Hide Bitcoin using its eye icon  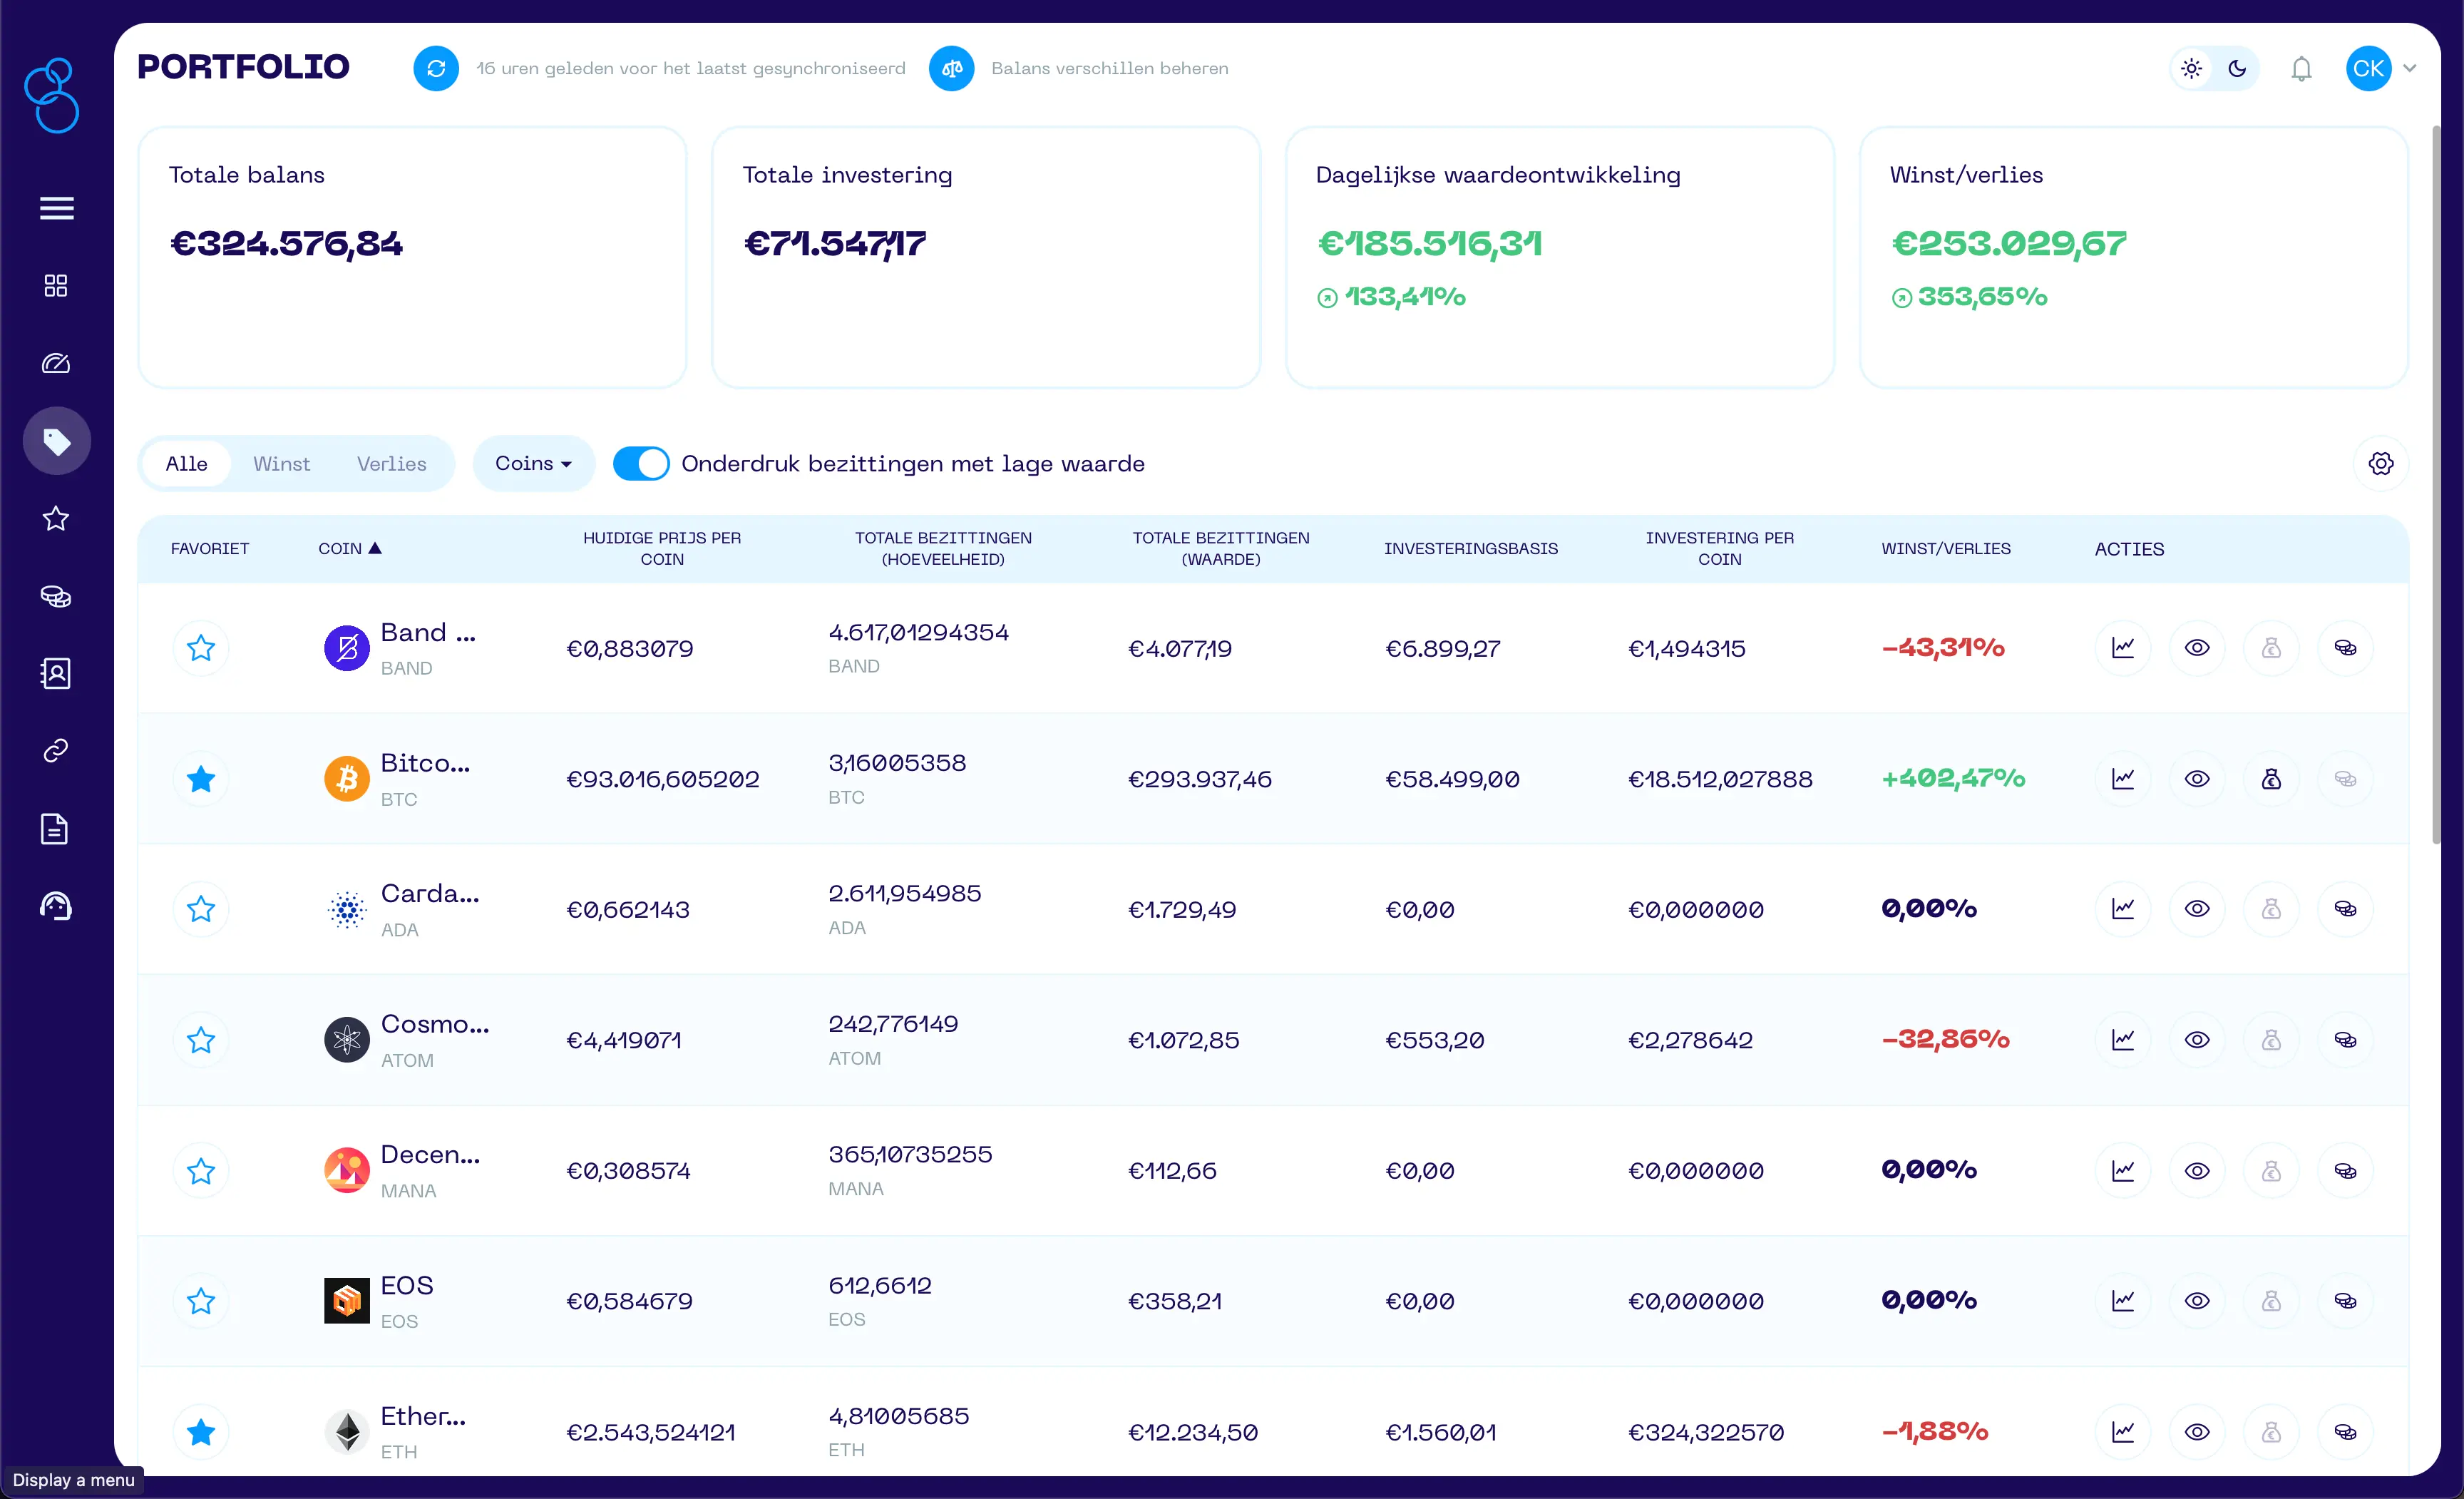[x=2196, y=779]
